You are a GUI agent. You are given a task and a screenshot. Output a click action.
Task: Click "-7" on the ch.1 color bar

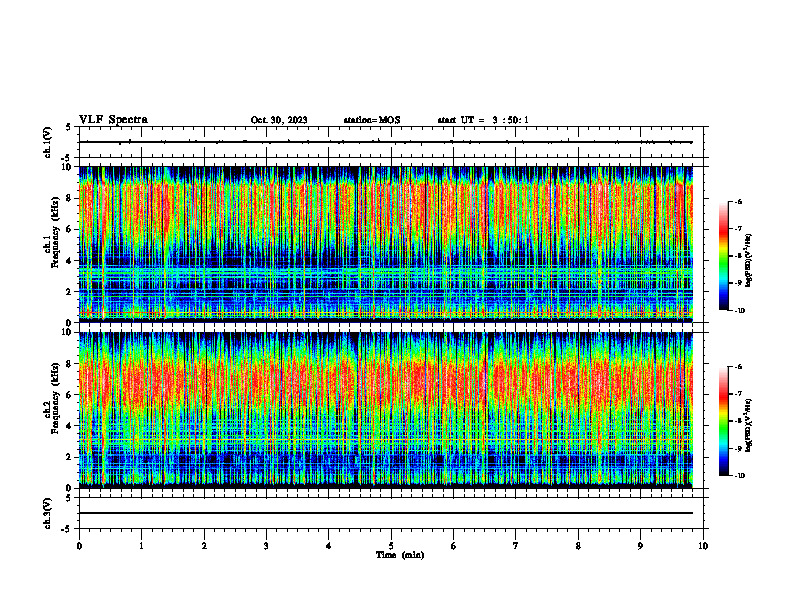[x=738, y=229]
